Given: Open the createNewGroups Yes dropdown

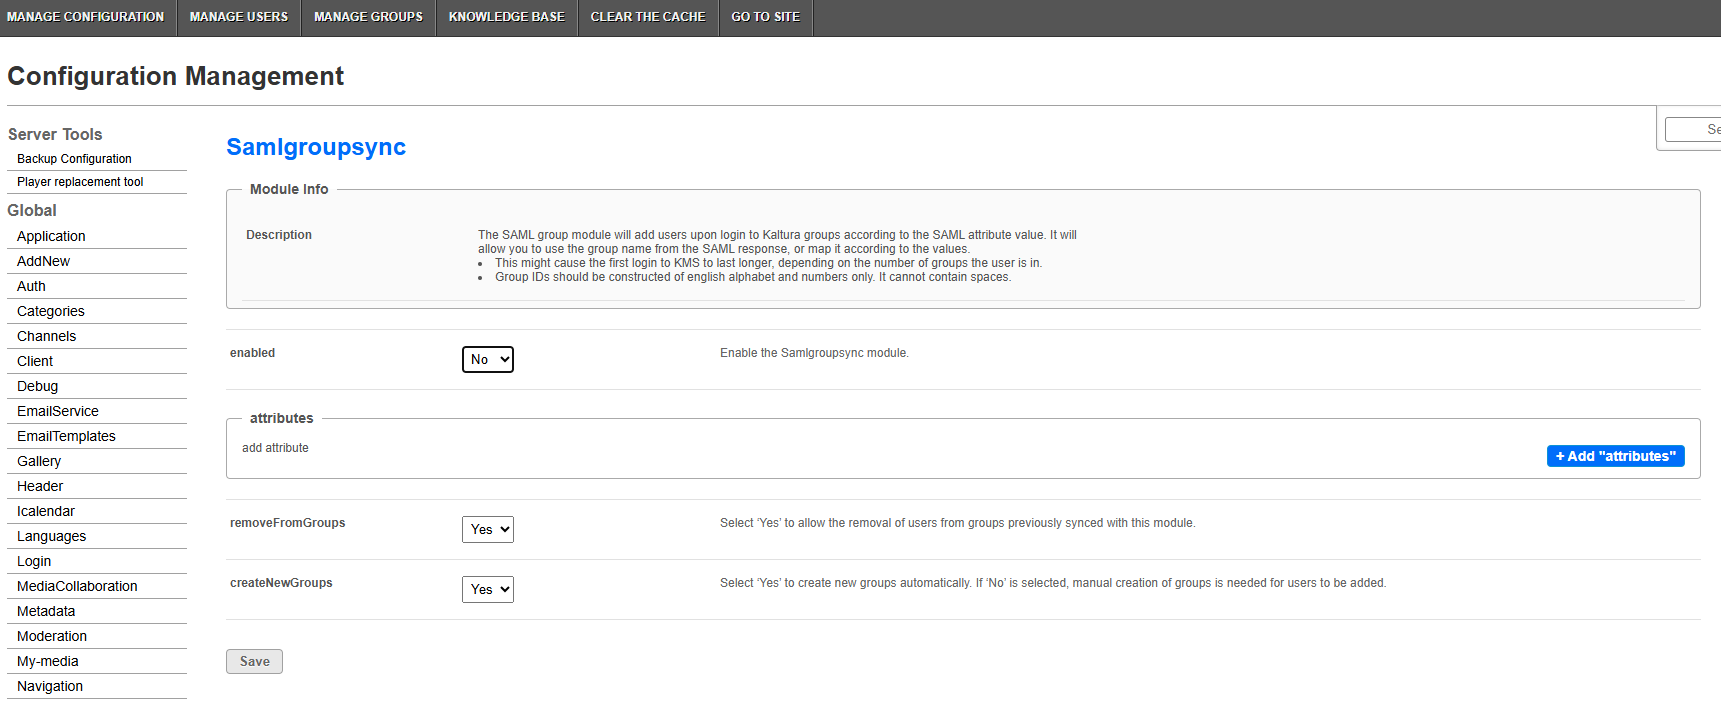Looking at the screenshot, I should pyautogui.click(x=488, y=589).
